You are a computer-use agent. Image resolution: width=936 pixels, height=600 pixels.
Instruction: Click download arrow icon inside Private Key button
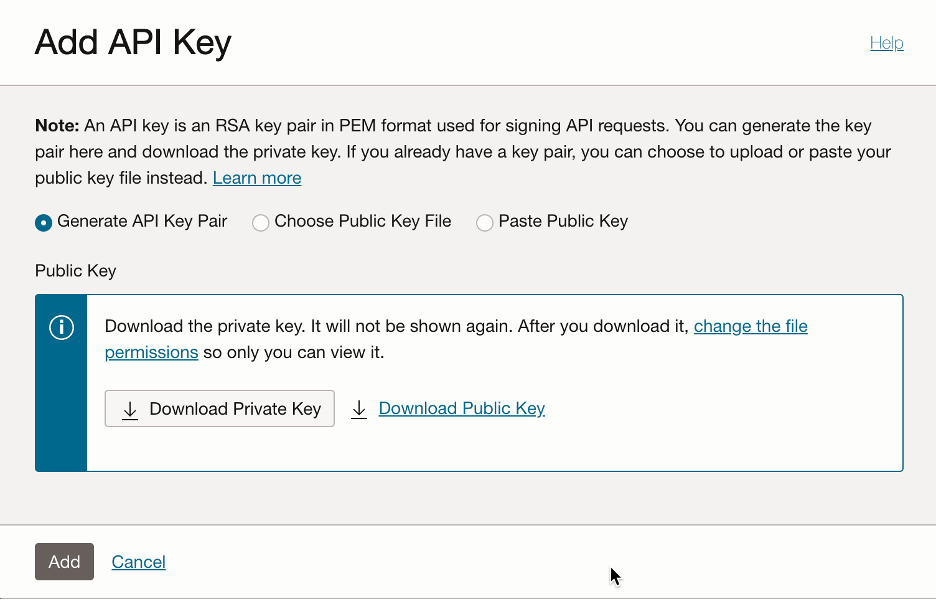tap(130, 410)
